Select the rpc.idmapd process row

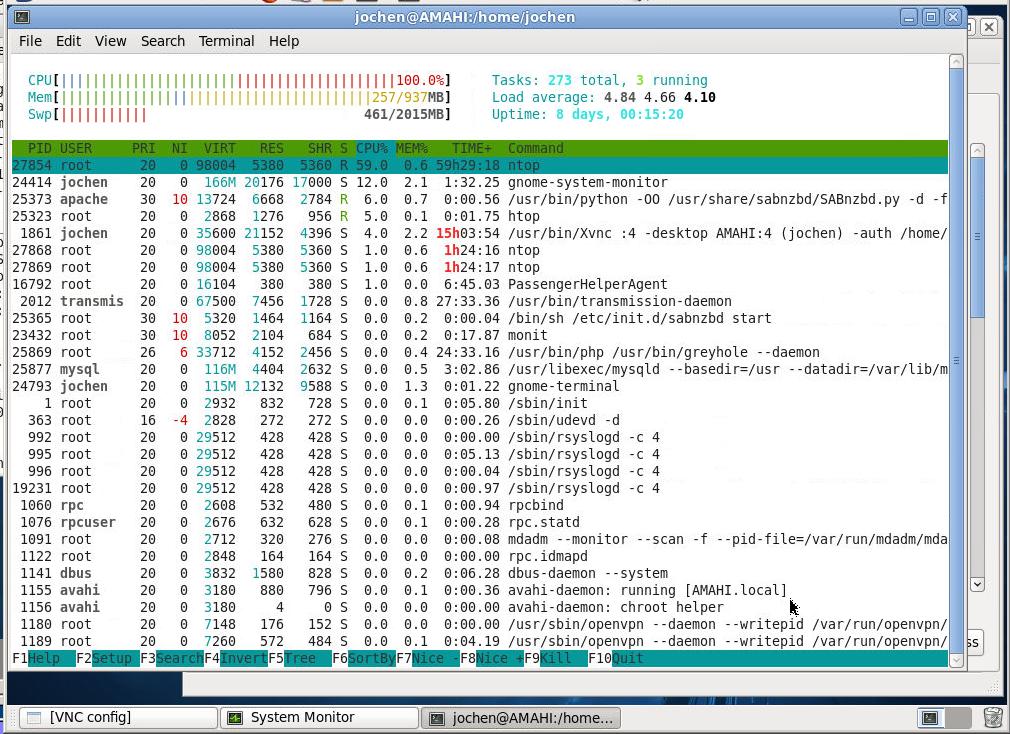480,556
